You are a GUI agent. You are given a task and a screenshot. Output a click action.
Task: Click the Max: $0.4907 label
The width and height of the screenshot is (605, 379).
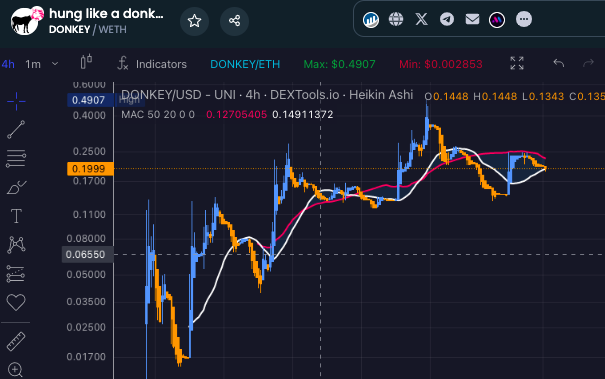pyautogui.click(x=339, y=64)
